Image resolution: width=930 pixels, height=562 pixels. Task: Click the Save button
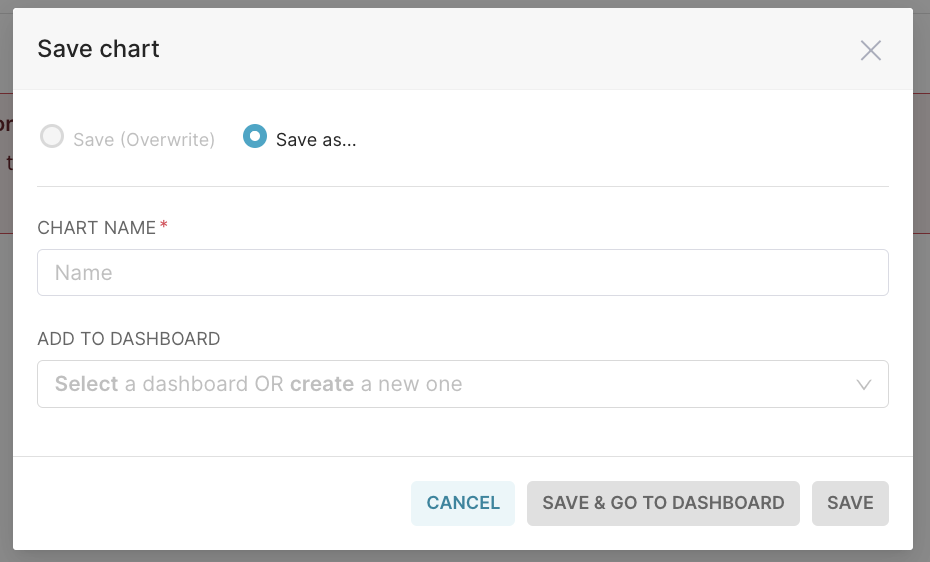(x=850, y=503)
